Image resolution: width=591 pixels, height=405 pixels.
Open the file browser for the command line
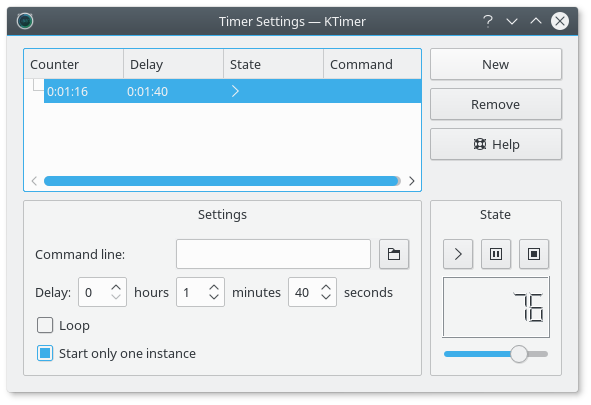(394, 254)
